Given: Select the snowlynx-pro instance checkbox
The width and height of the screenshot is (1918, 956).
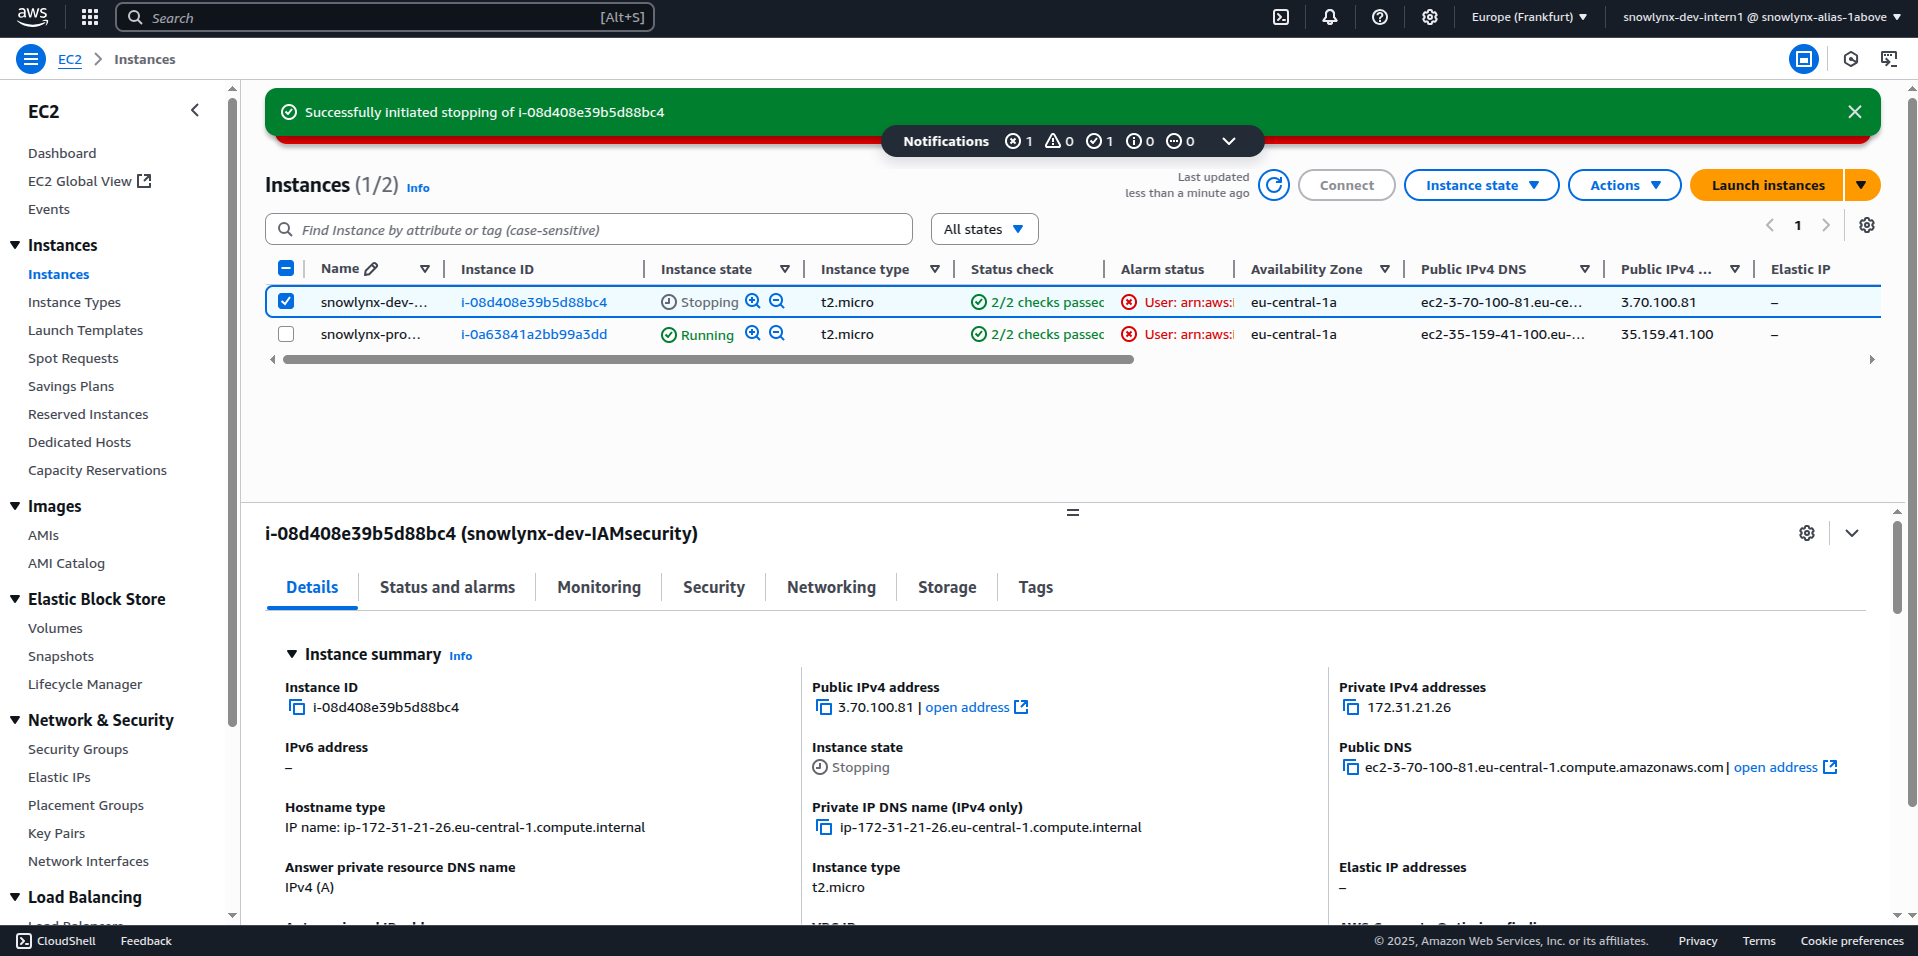Looking at the screenshot, I should click(x=286, y=334).
